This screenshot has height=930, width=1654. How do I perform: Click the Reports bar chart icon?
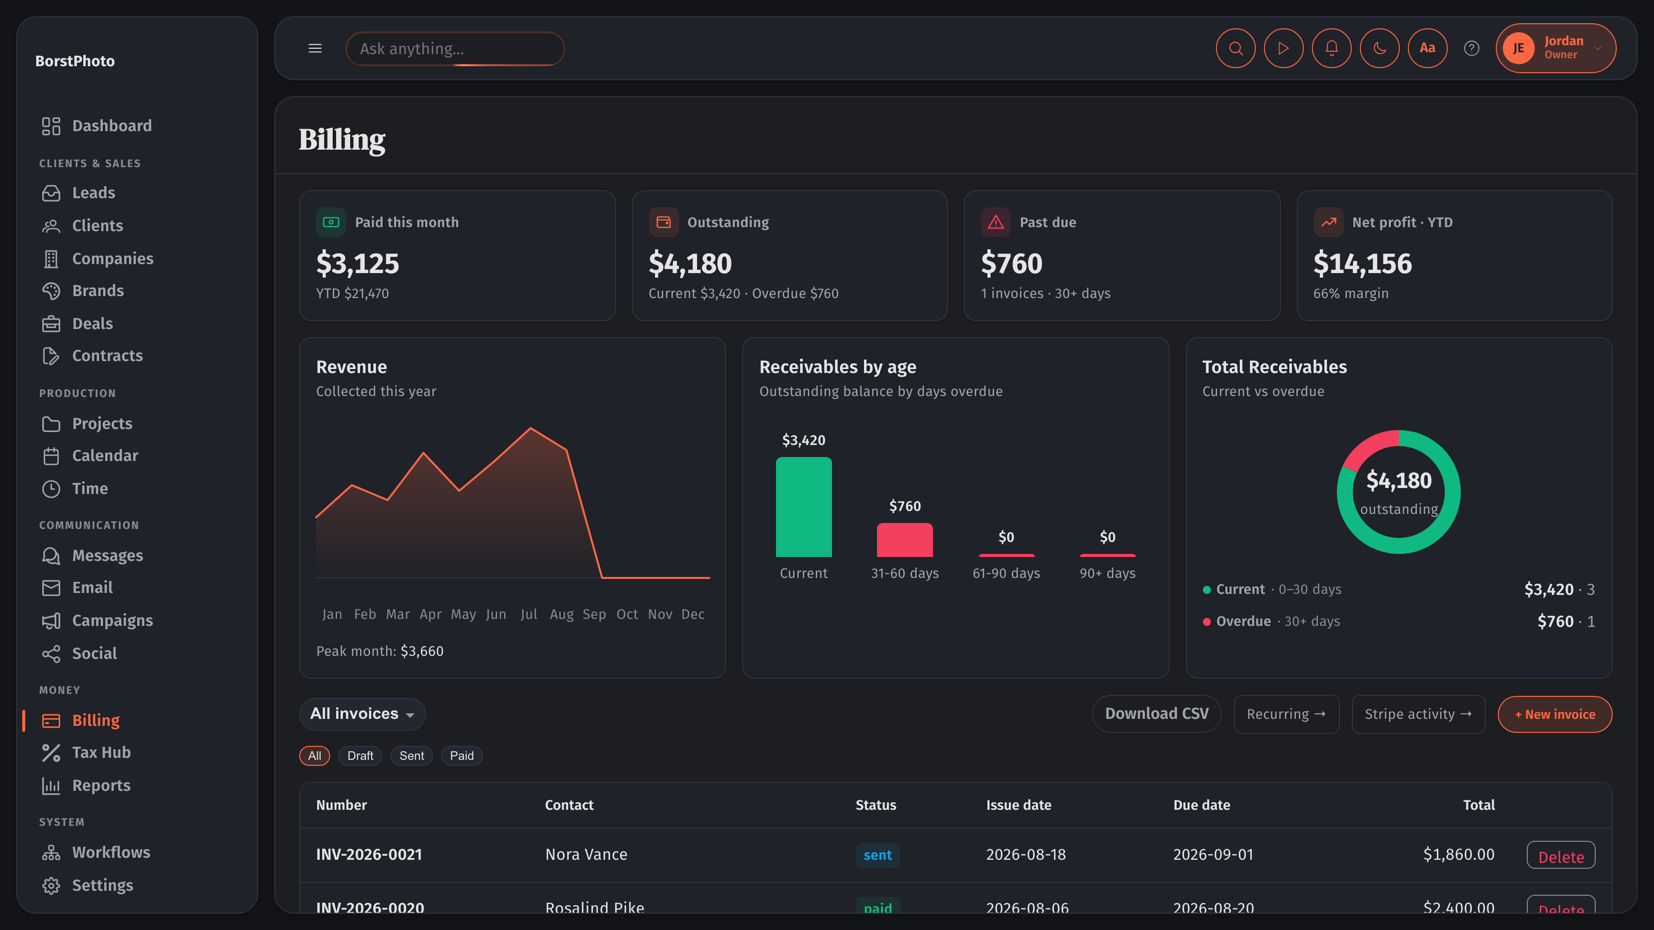[51, 786]
